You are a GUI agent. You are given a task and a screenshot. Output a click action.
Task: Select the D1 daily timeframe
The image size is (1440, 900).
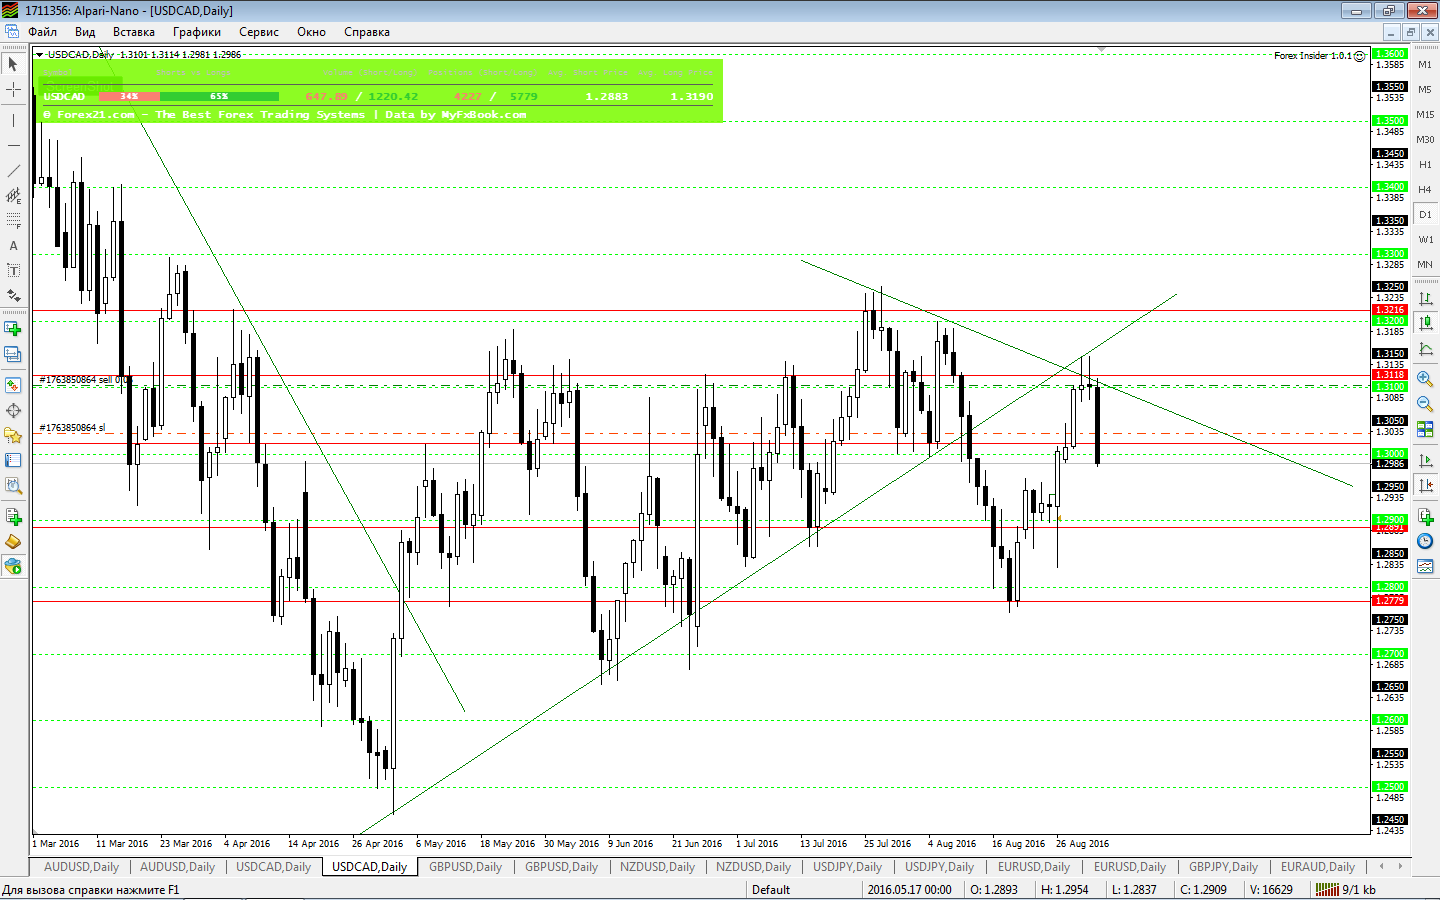tap(1425, 214)
